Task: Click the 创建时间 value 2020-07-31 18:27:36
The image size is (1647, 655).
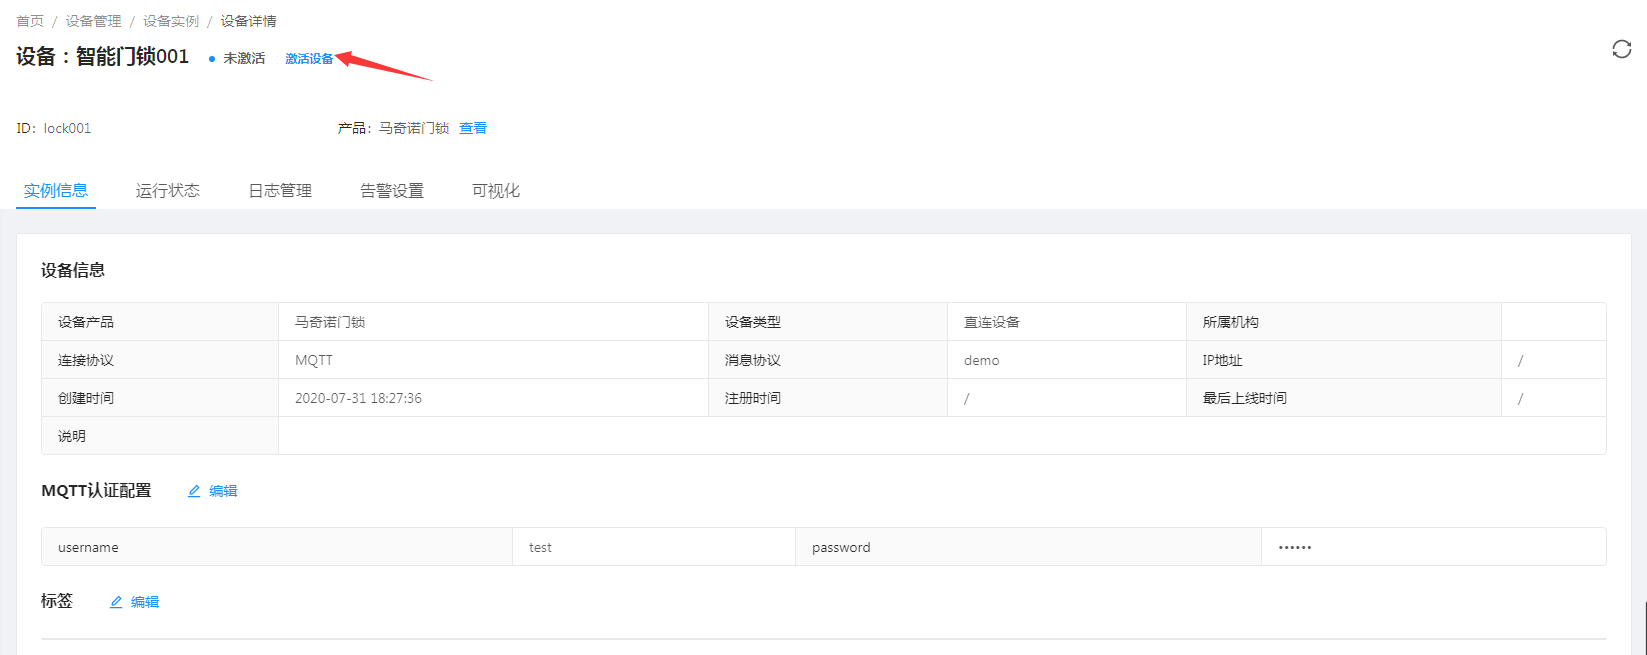Action: [x=358, y=398]
